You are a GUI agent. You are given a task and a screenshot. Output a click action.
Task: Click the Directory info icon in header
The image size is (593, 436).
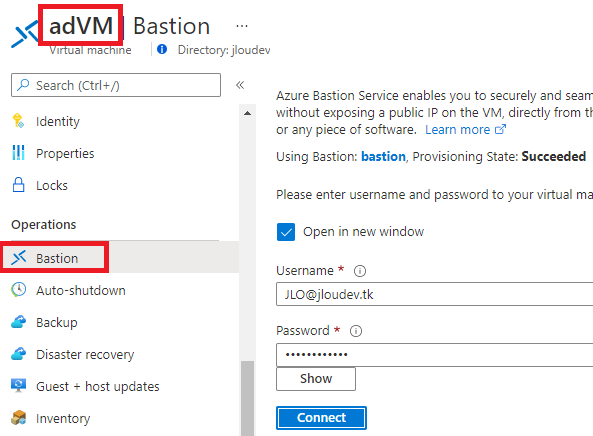click(x=162, y=49)
